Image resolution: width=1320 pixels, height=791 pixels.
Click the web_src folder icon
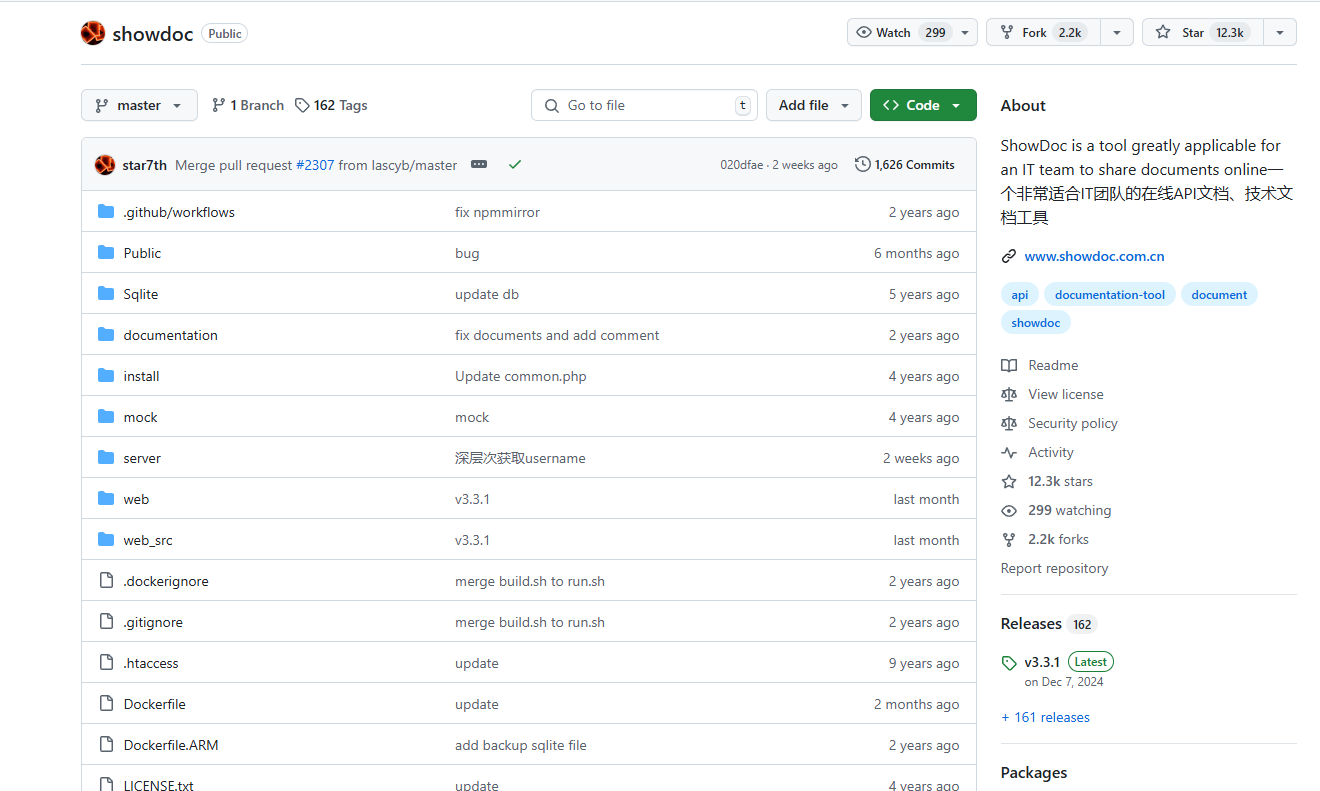[x=106, y=540]
